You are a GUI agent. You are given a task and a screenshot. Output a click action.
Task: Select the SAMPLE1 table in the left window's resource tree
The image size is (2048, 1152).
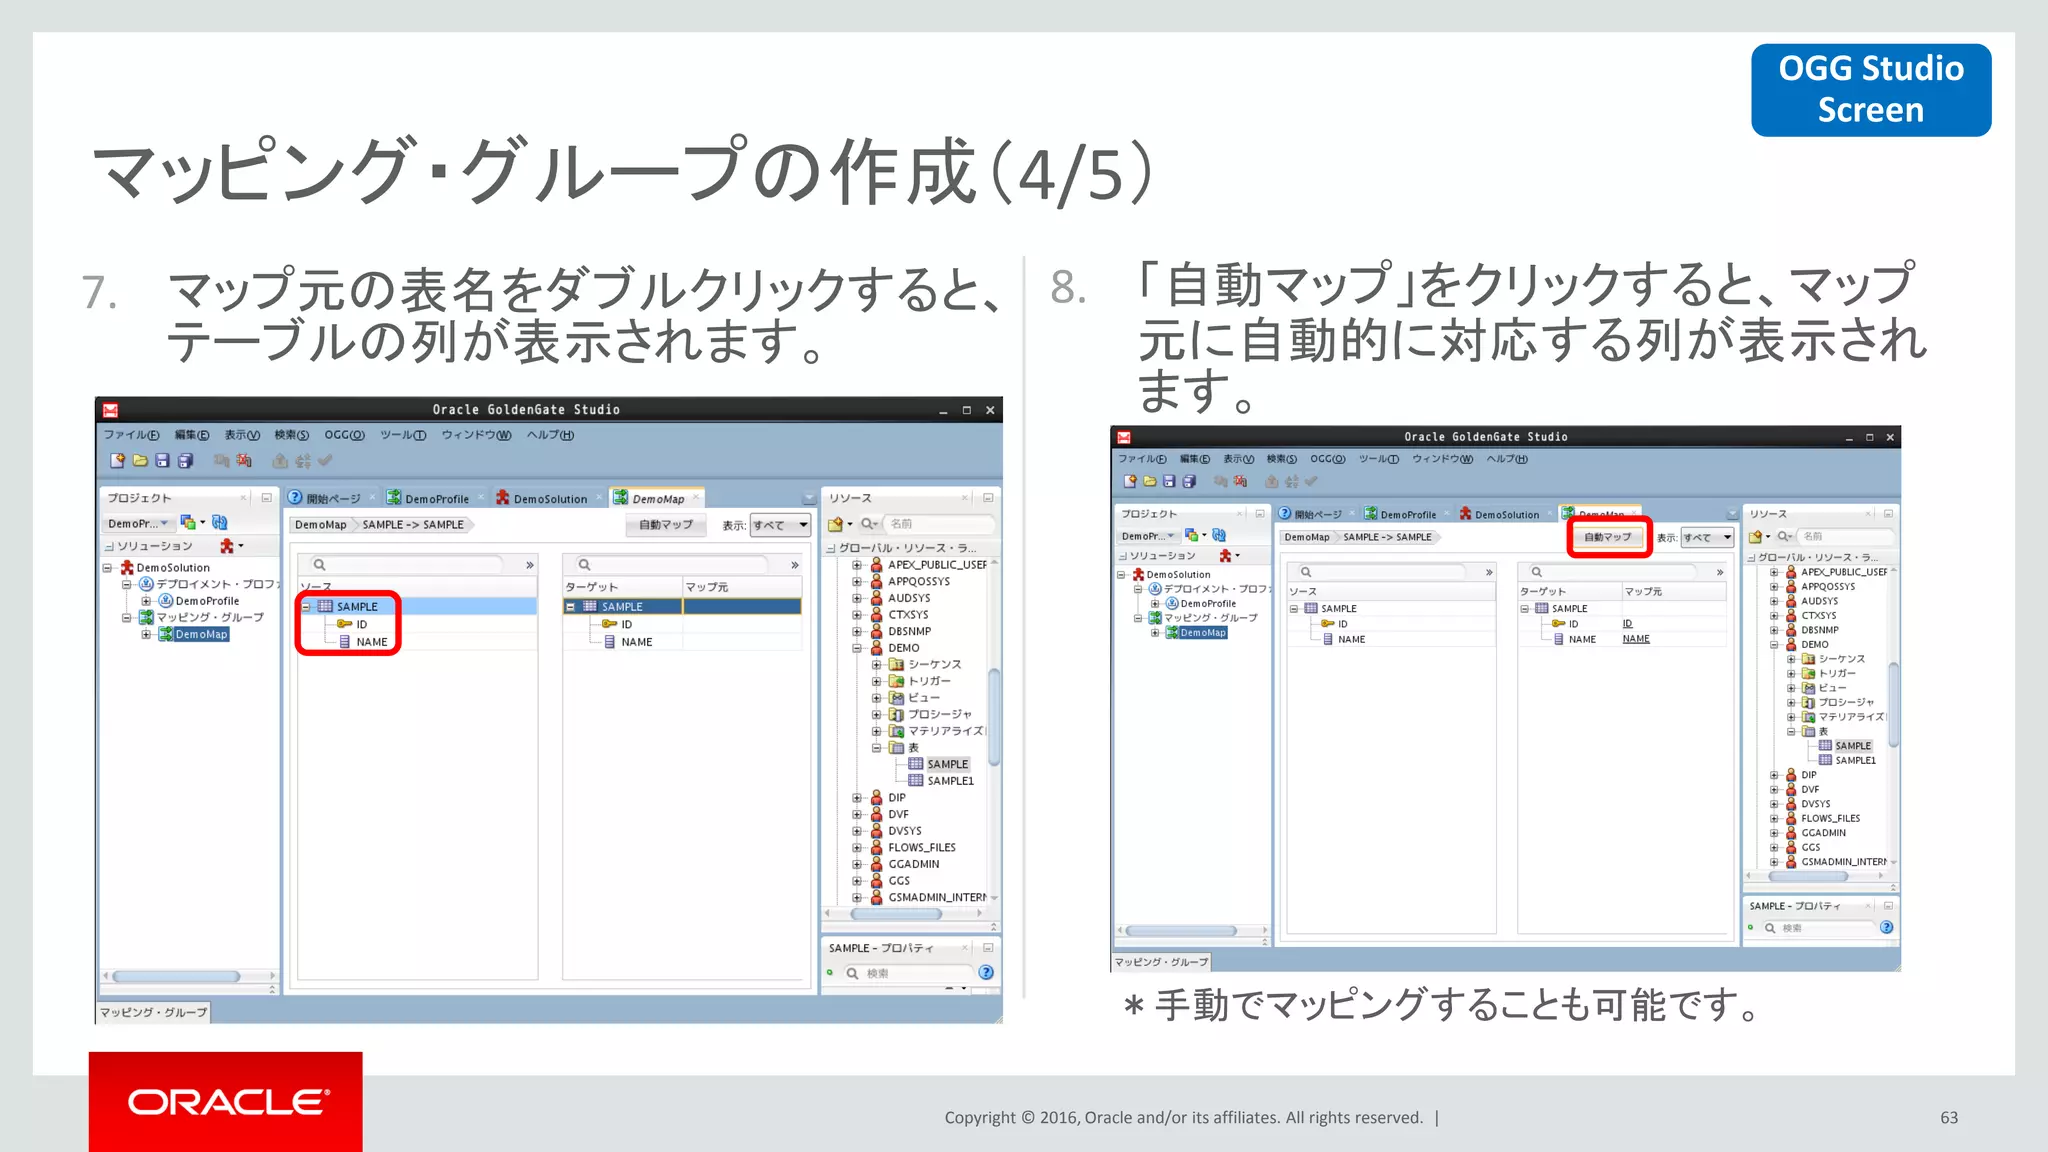950,781
